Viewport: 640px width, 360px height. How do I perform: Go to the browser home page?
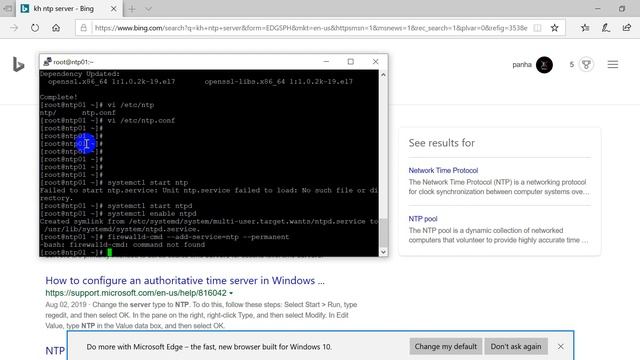point(56,28)
